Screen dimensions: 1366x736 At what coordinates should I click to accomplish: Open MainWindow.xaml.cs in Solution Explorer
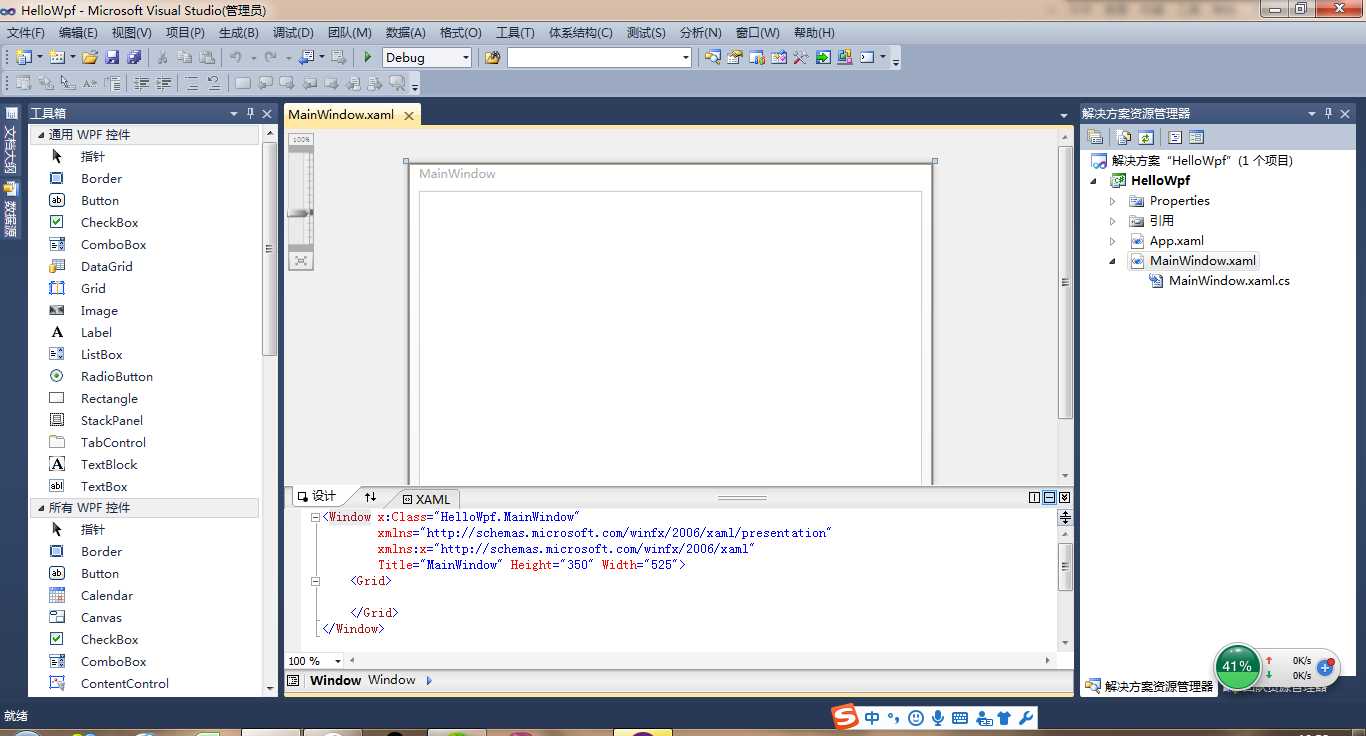(x=1229, y=281)
